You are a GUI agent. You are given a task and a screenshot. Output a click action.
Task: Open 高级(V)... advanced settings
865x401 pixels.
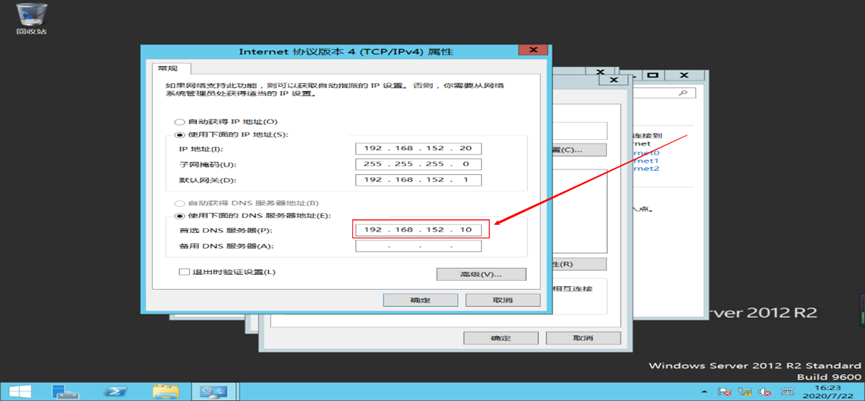click(481, 274)
